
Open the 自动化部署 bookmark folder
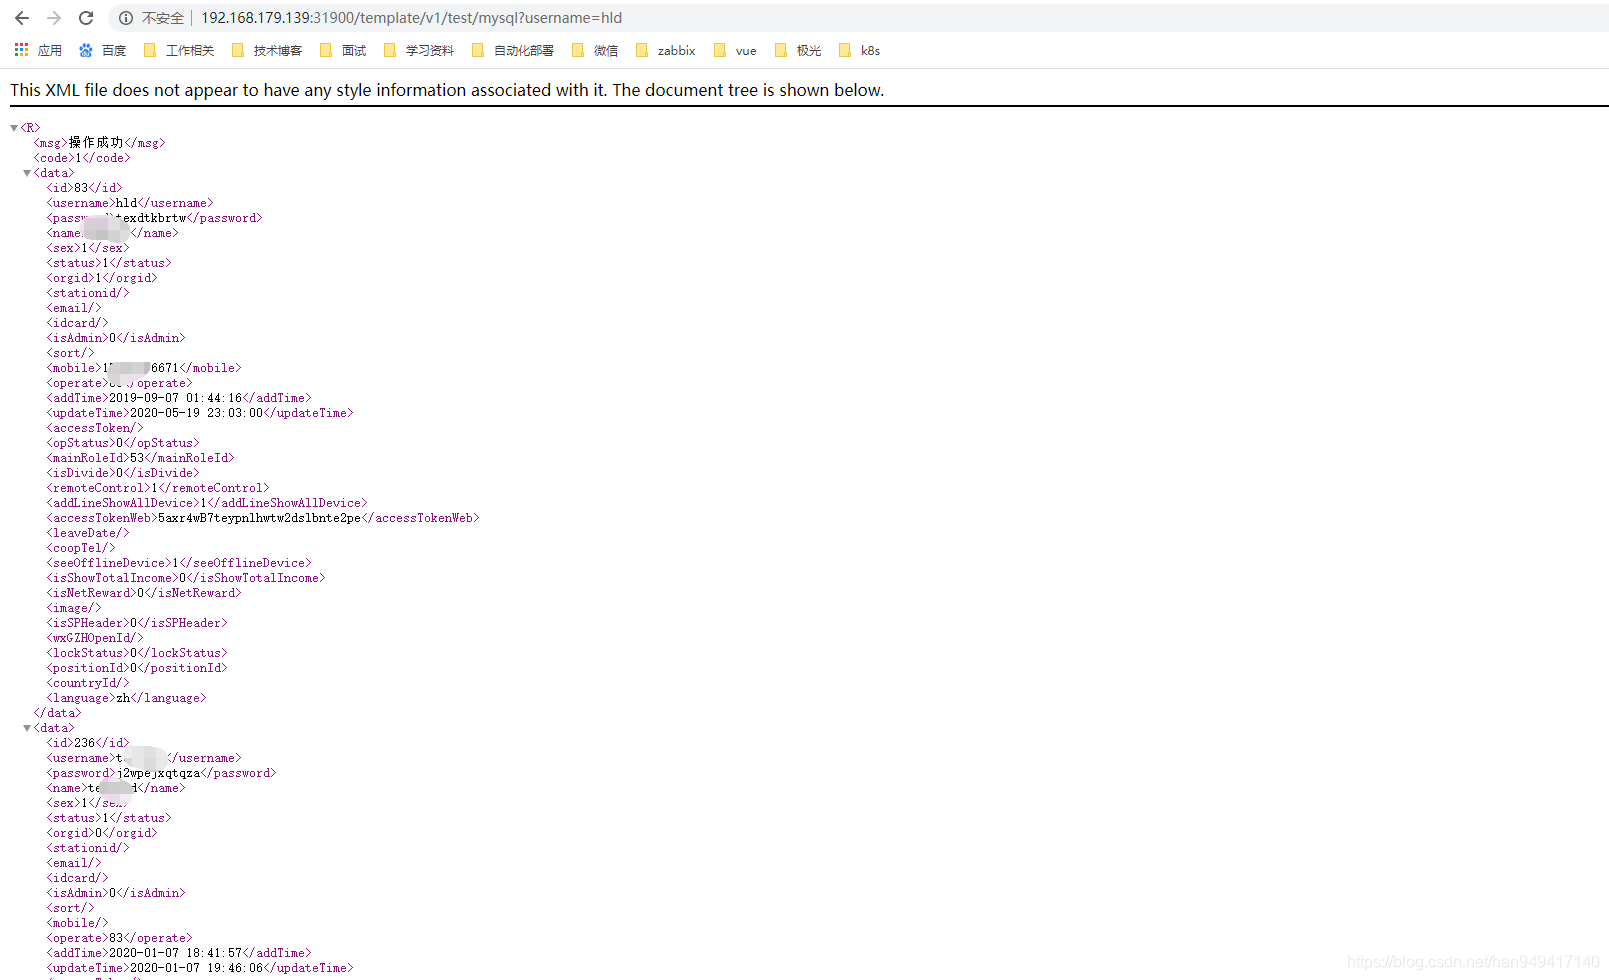513,50
